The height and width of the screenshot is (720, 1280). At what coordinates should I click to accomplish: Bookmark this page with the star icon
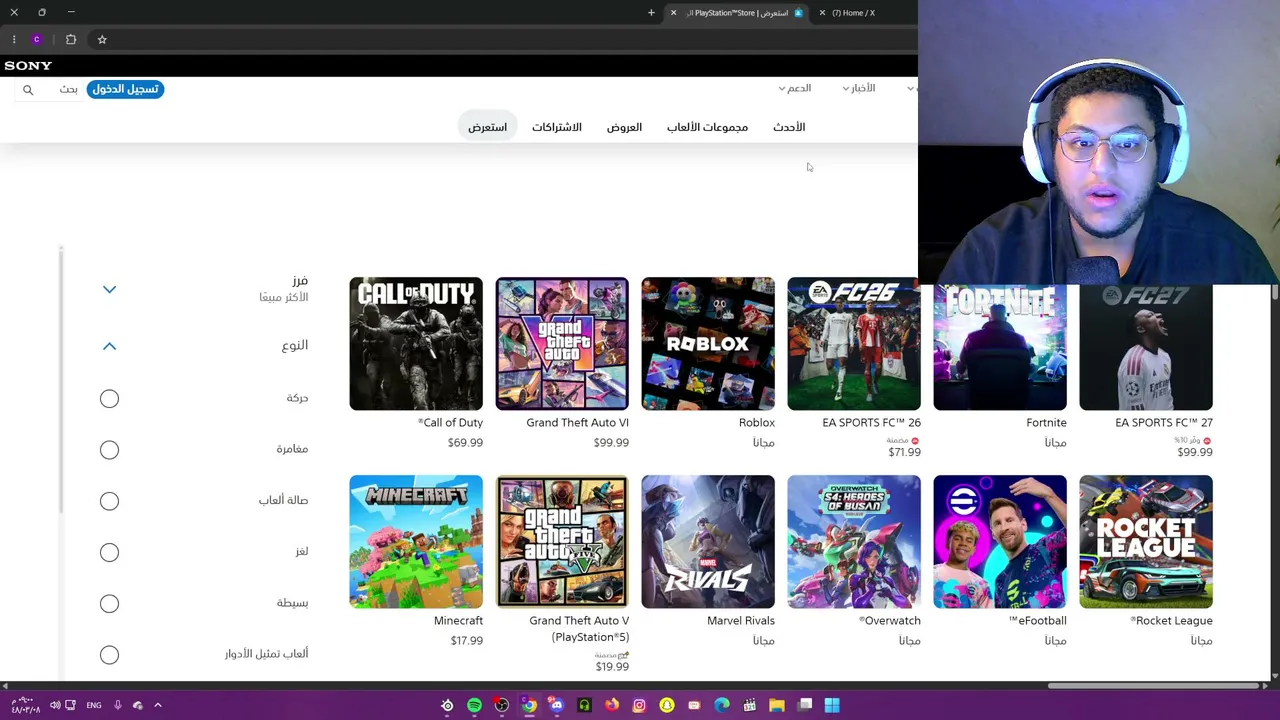click(102, 39)
